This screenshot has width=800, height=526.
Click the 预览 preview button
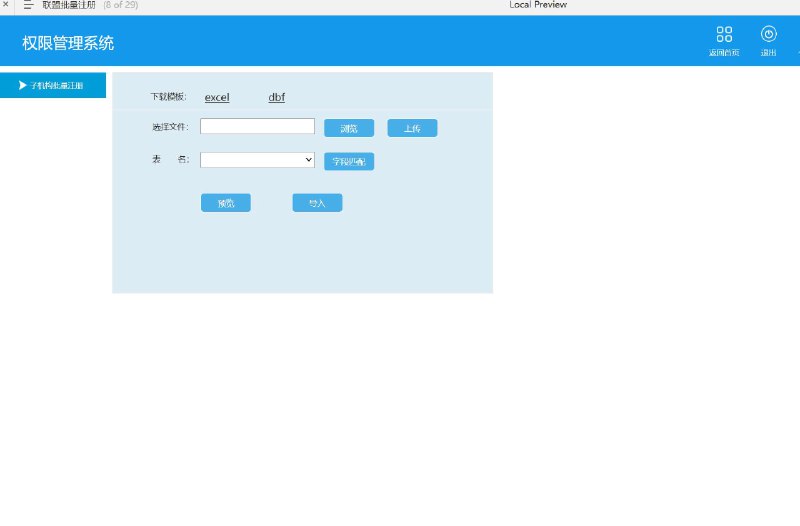[226, 203]
